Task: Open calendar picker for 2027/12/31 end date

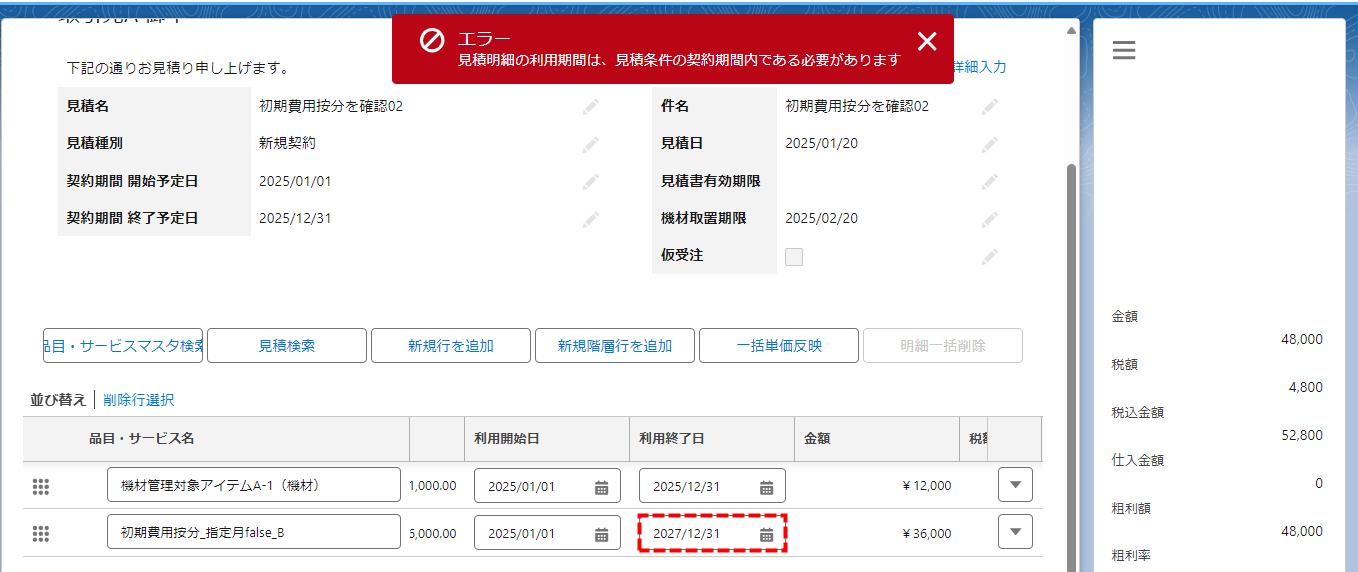Action: coord(766,534)
